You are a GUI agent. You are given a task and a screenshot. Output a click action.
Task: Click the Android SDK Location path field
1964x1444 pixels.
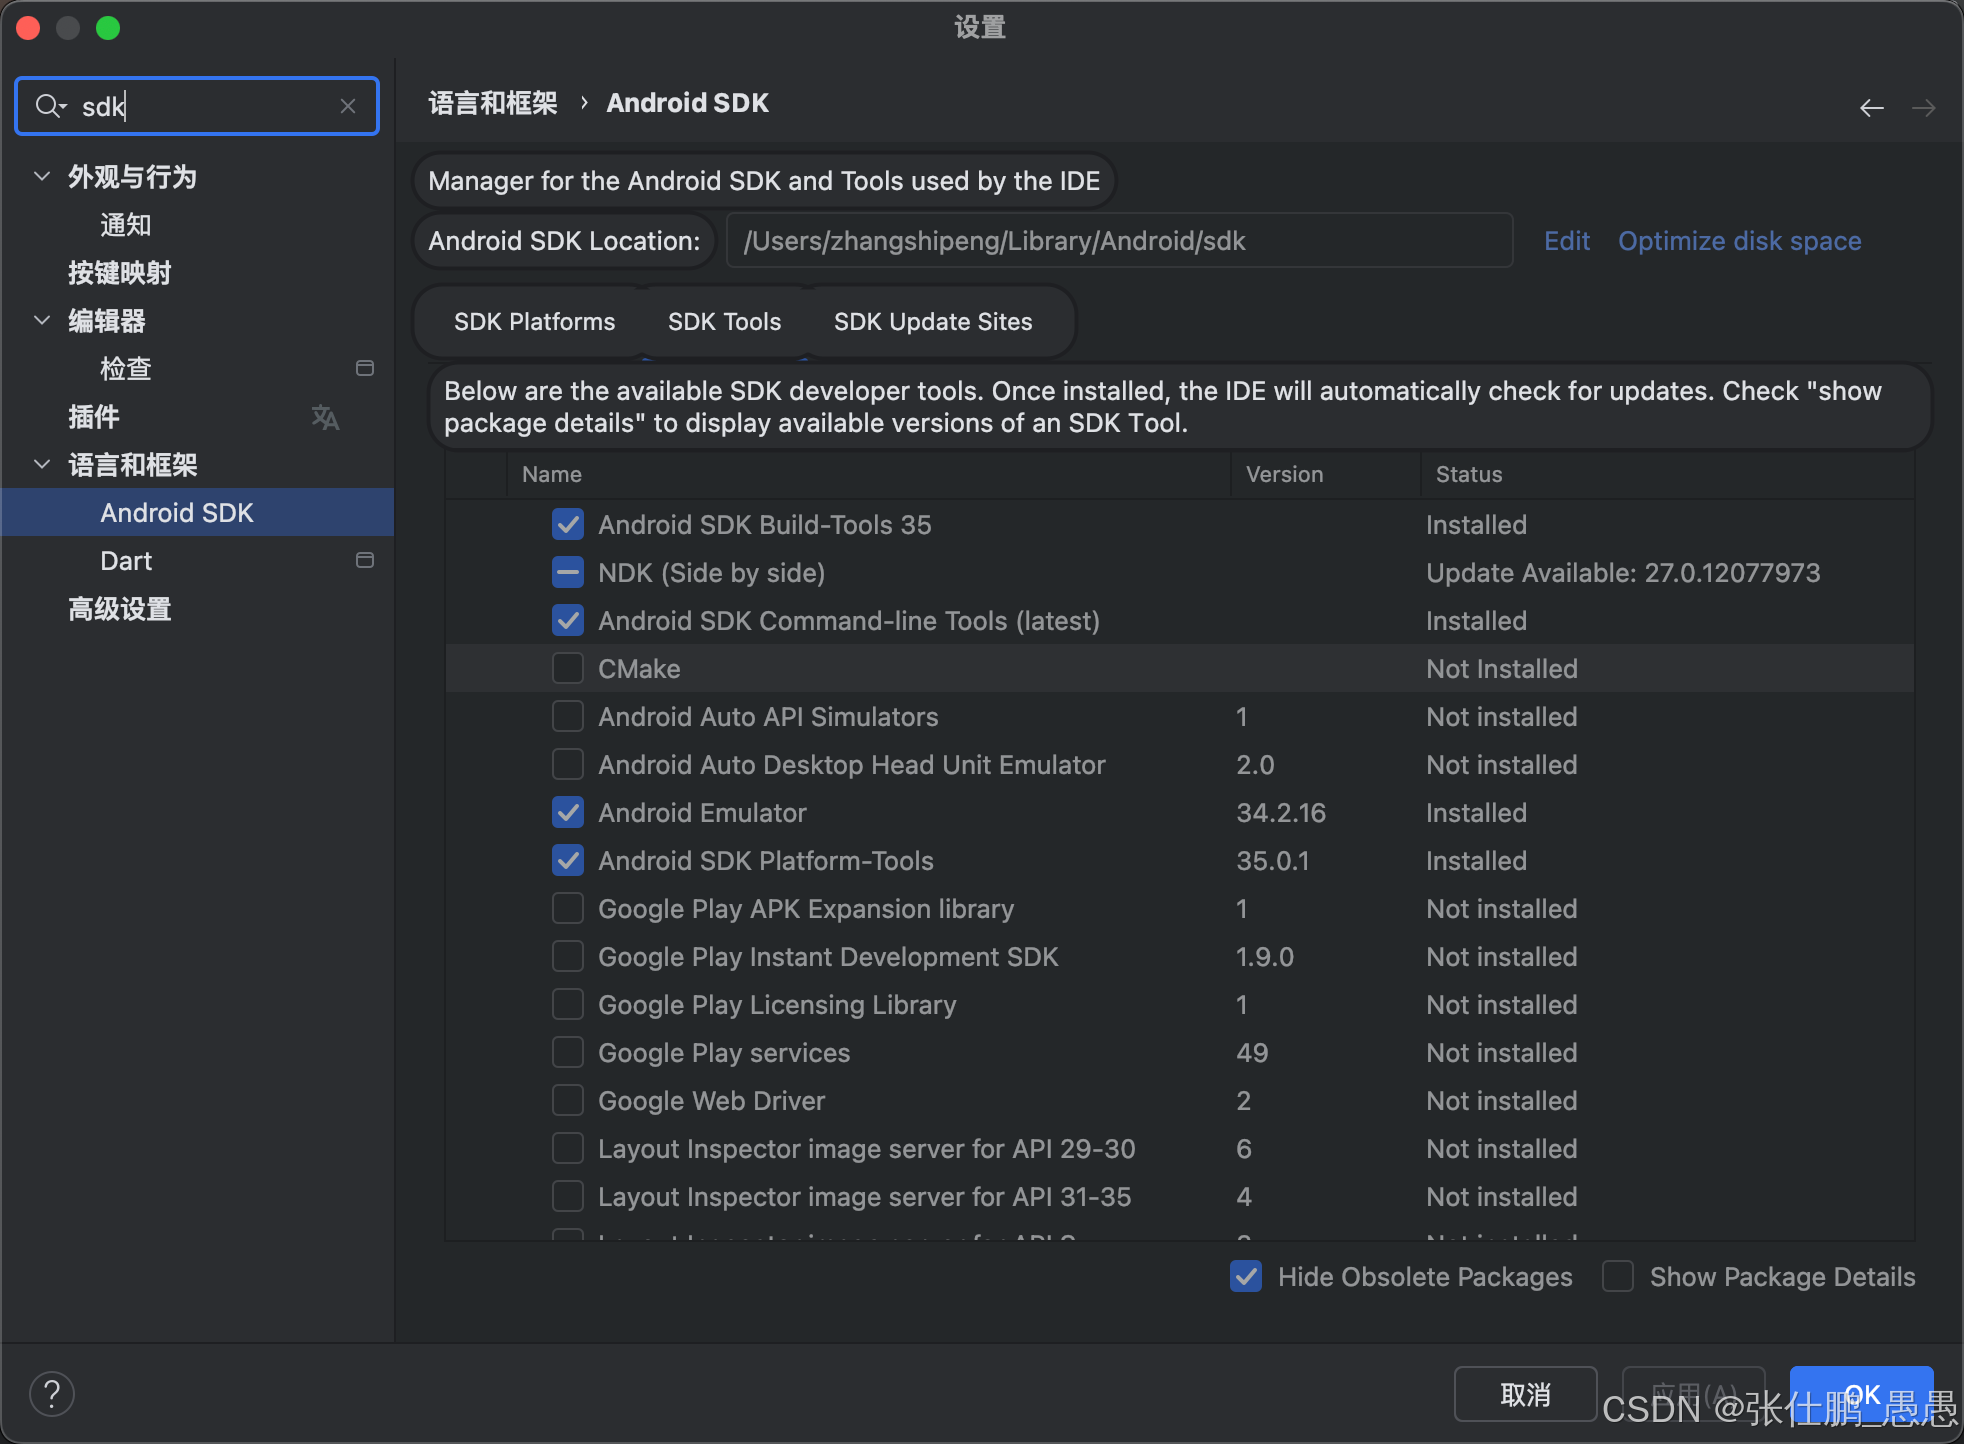1118,241
